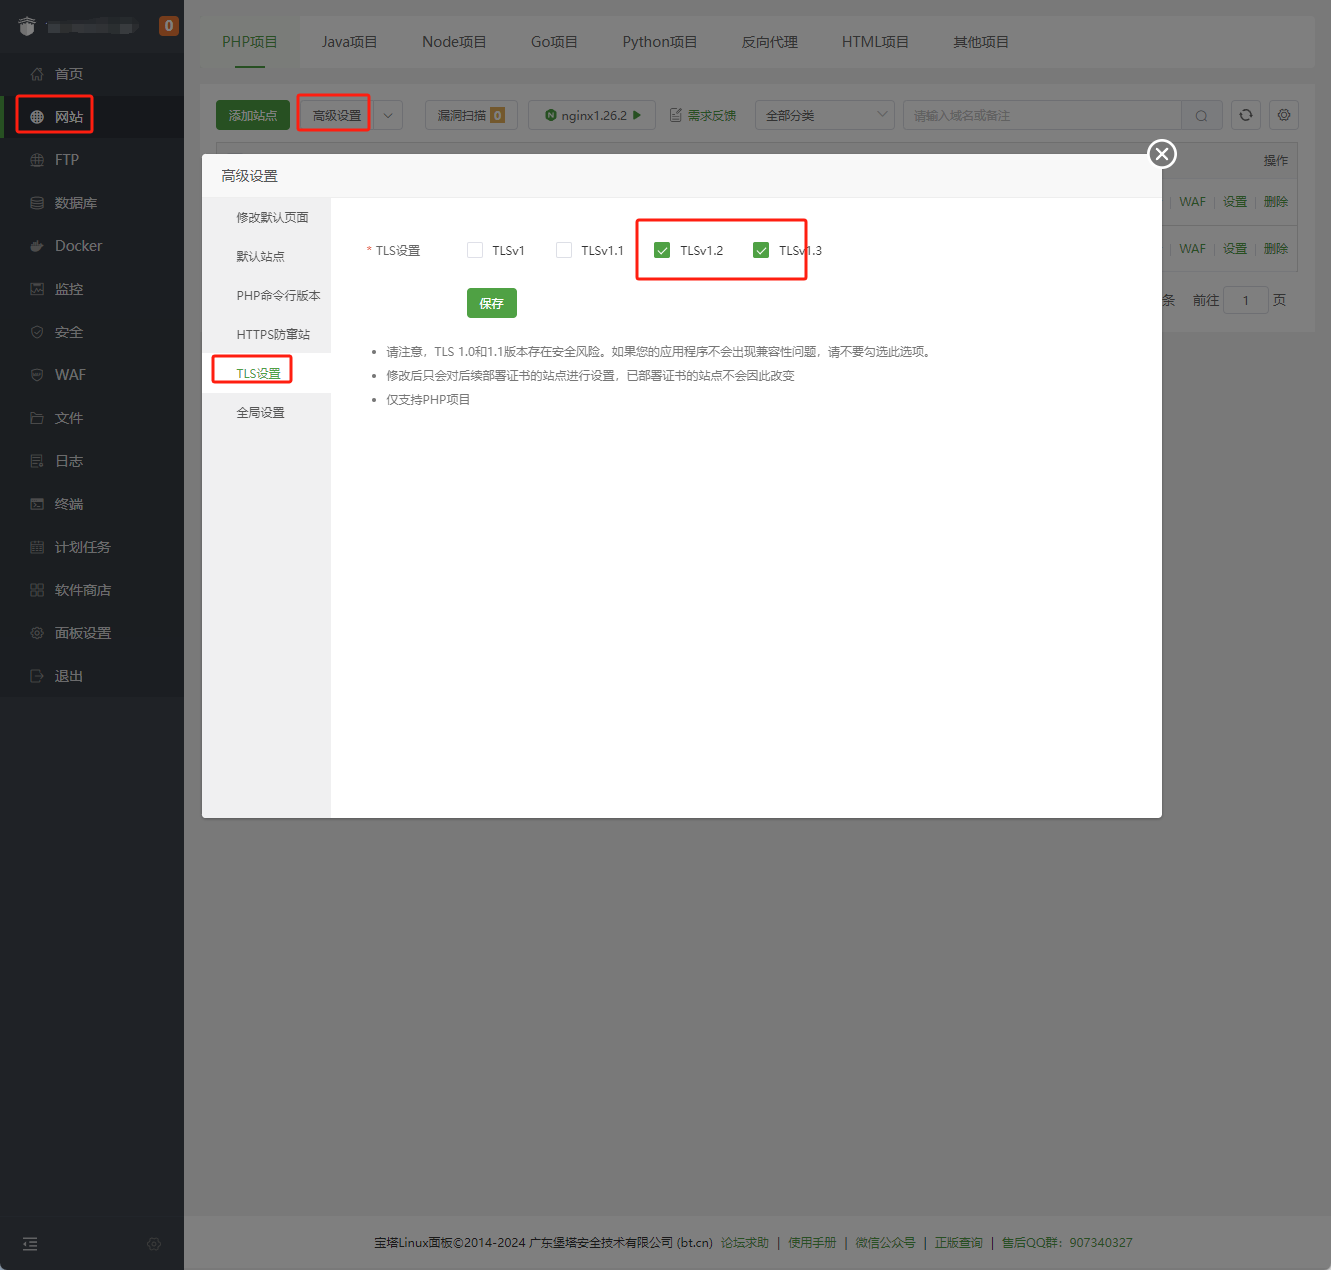Switch to the Go项目 tab
This screenshot has height=1270, width=1331.
555,42
